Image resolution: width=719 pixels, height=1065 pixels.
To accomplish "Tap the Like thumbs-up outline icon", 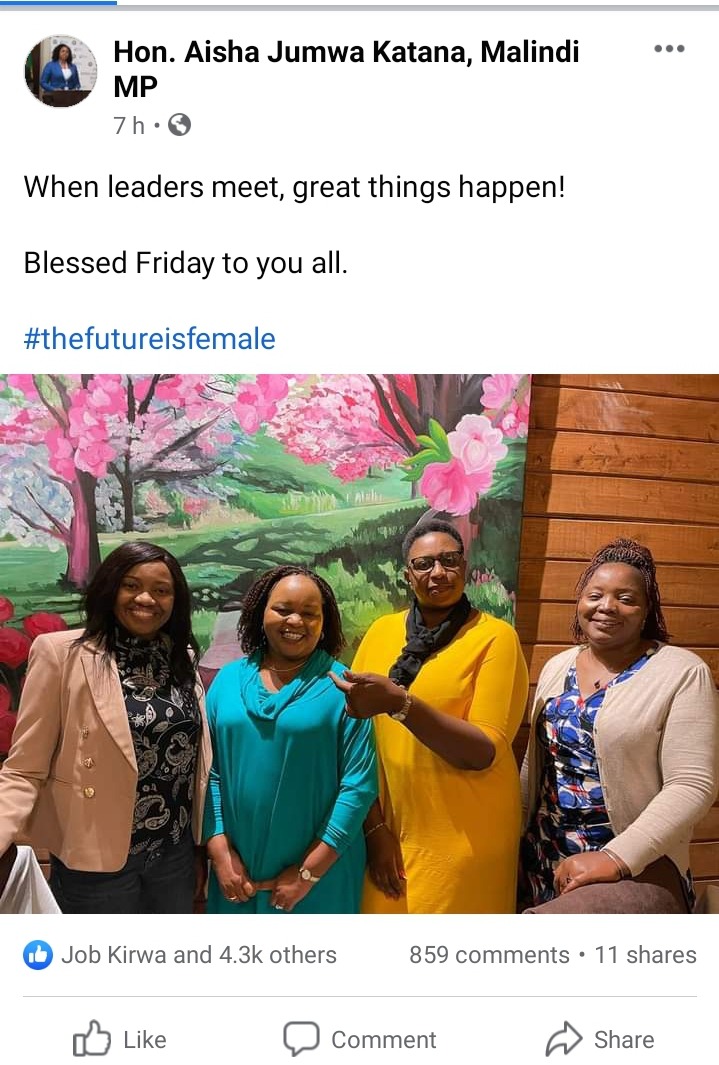I will click(x=91, y=1039).
